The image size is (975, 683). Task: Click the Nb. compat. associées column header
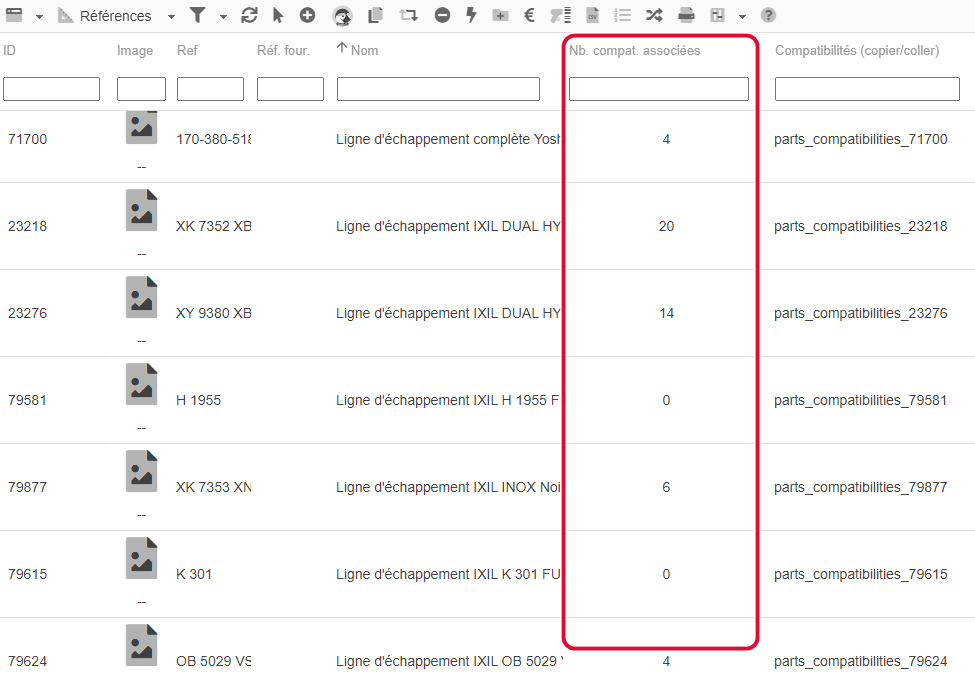pyautogui.click(x=634, y=50)
